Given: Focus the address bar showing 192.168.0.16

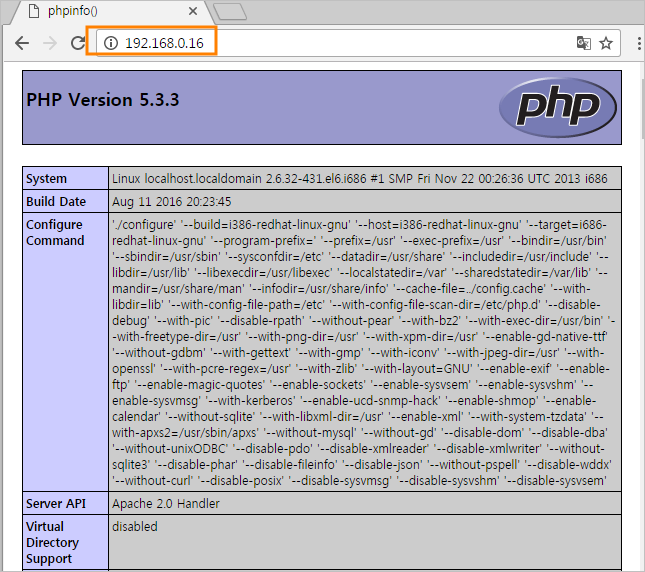Looking at the screenshot, I should (x=358, y=43).
